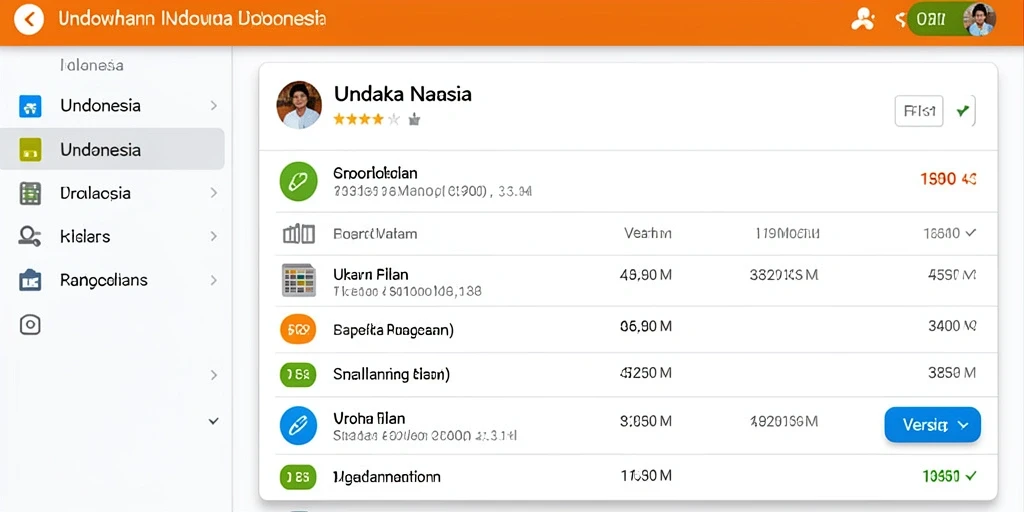Toggle the green checkmark next to Fl‑s1 button

[x=963, y=112]
